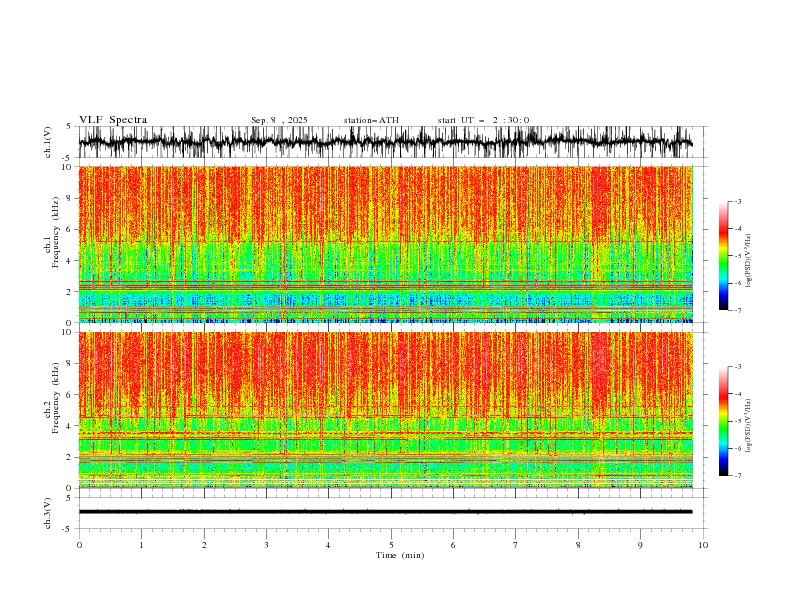
Task: Click the 'Time (min)' axis label
Action: (400, 555)
